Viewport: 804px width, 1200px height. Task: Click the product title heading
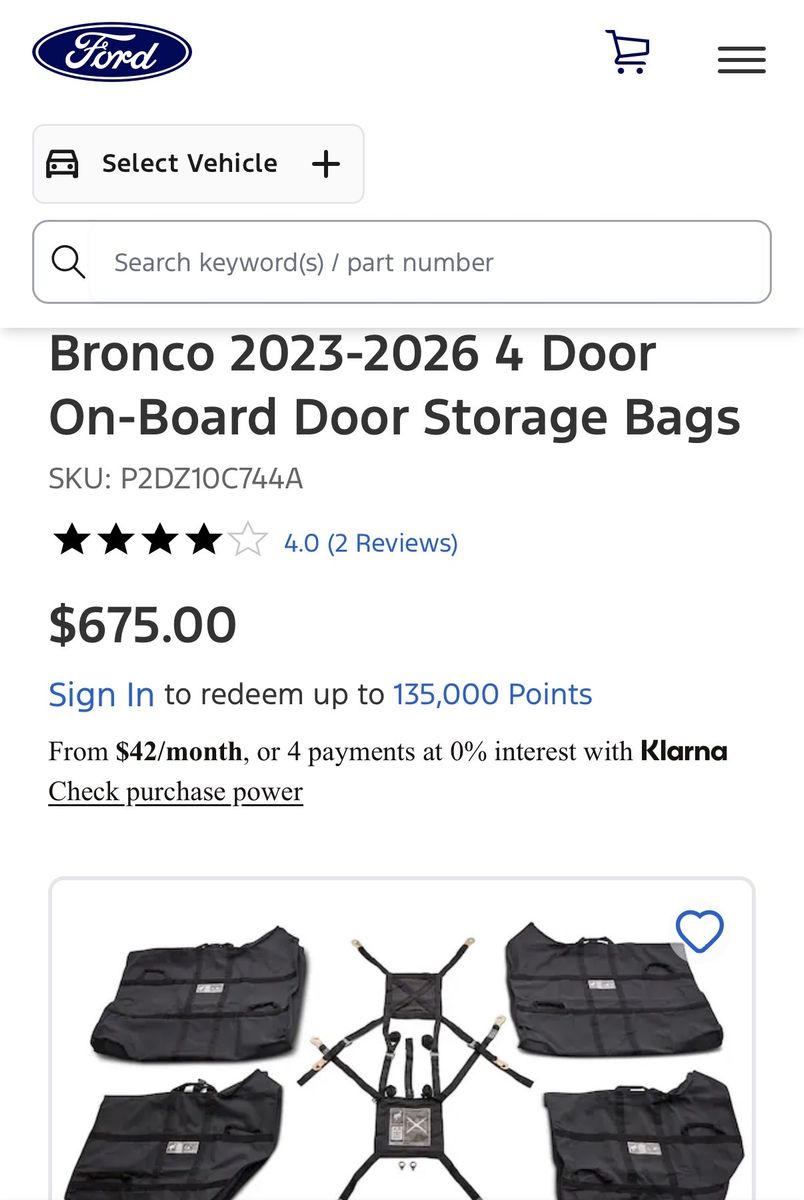point(394,386)
